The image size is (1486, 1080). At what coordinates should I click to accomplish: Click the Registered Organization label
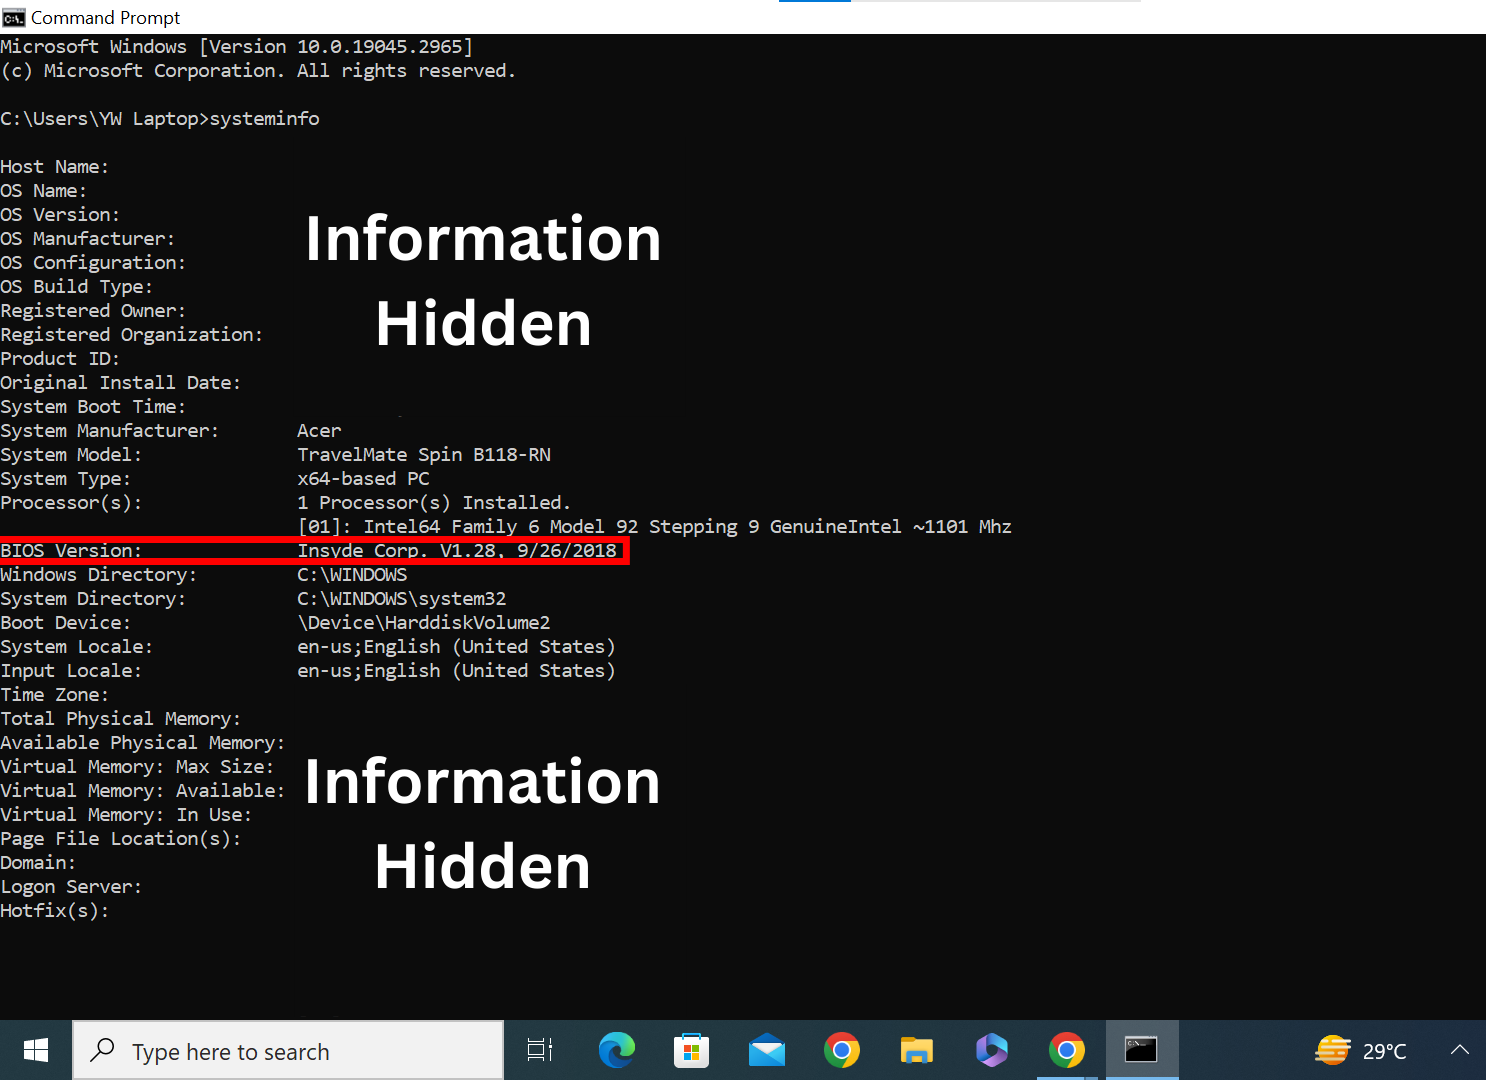click(131, 335)
